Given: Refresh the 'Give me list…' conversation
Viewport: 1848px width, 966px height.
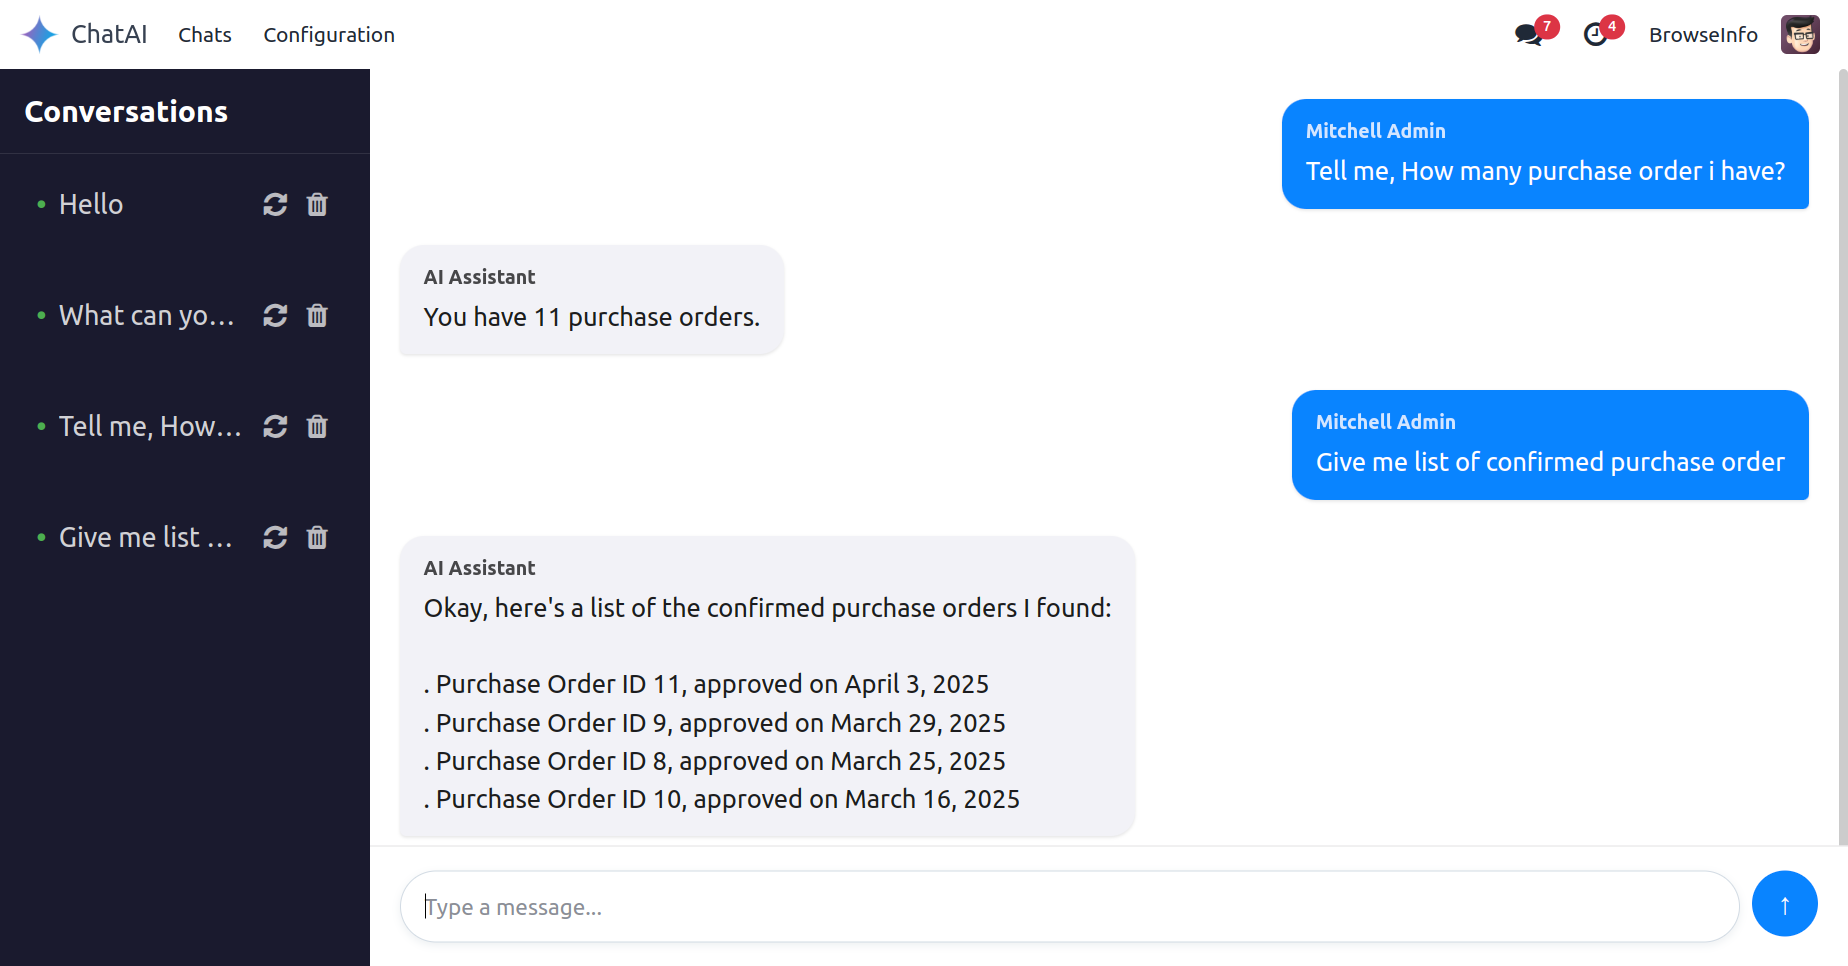Looking at the screenshot, I should point(275,538).
